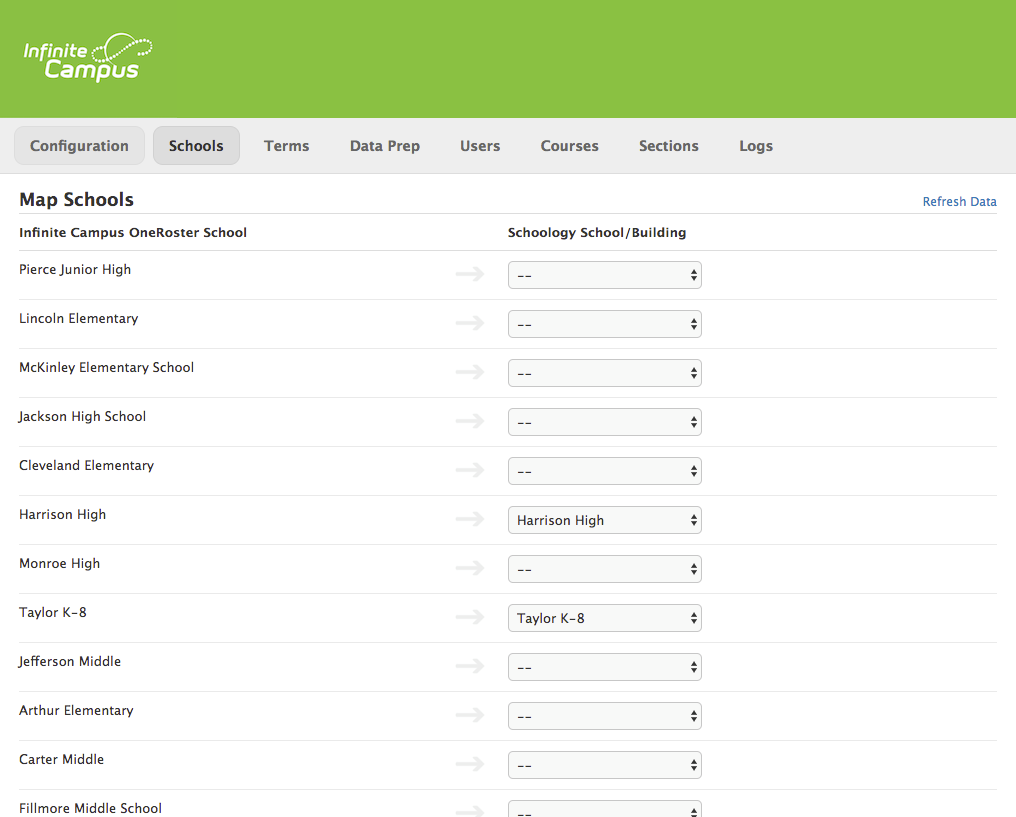This screenshot has width=1016, height=817.
Task: Click the Infinite Campus logo
Action: click(x=87, y=58)
